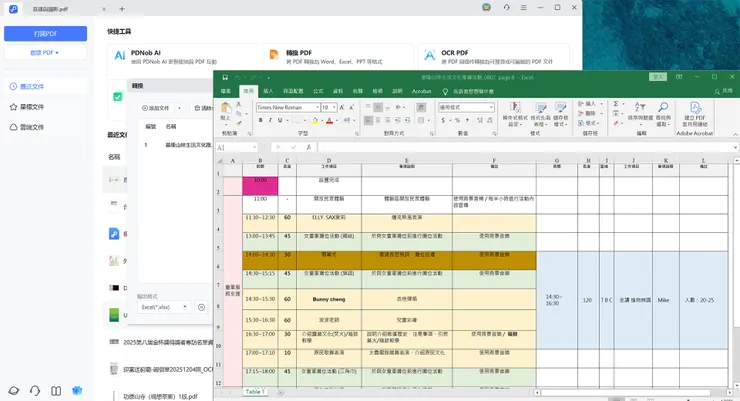This screenshot has height=401, width=740.
Task: Click the Center align icon in Excel
Action: pyautogui.click(x=378, y=120)
